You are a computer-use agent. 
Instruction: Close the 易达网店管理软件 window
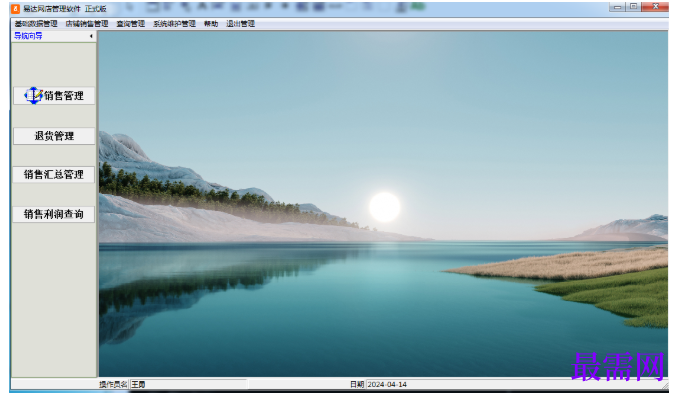(655, 7)
